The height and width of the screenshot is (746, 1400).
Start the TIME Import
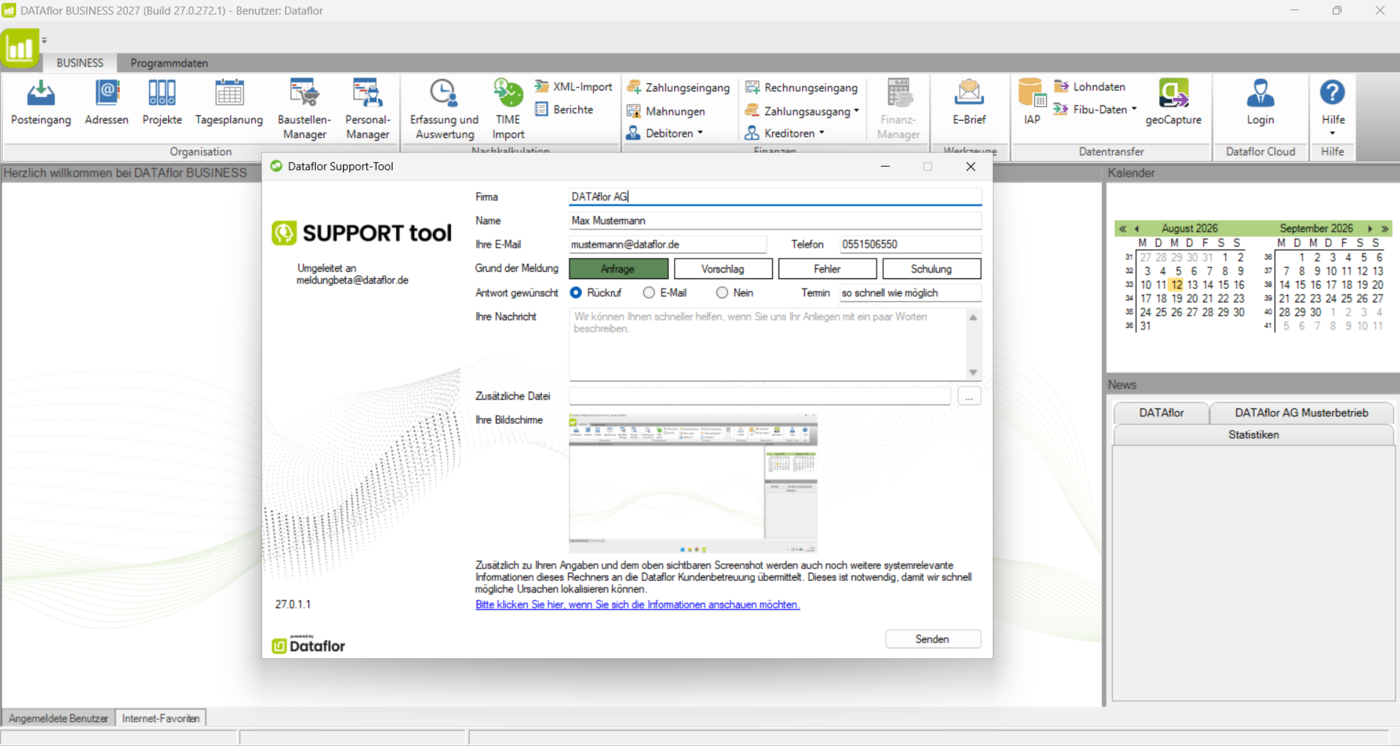pyautogui.click(x=508, y=109)
